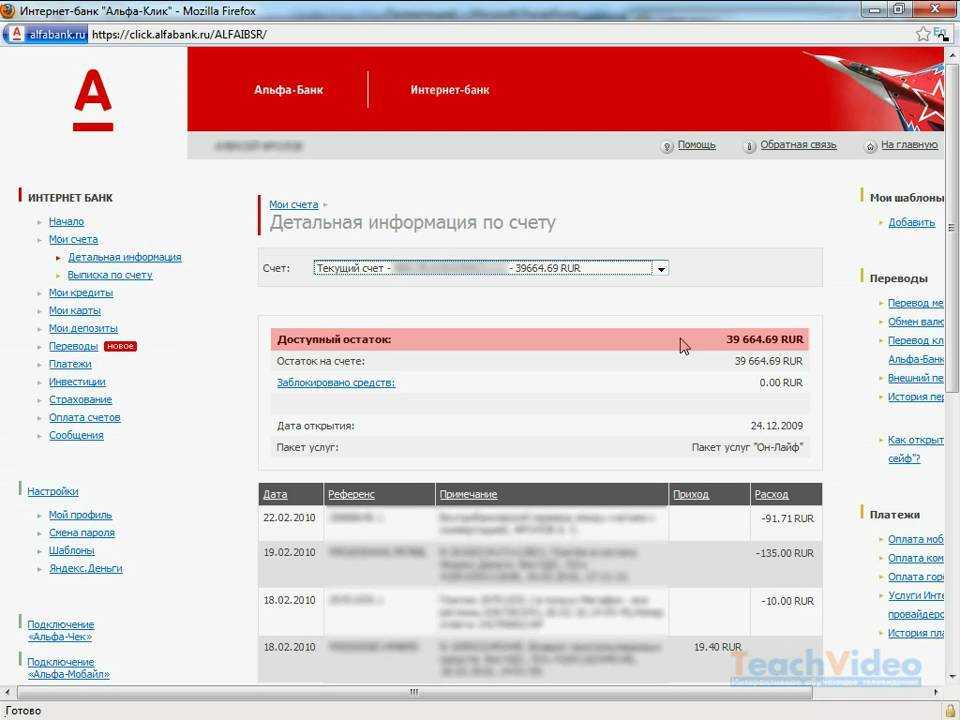
Task: Click the home icon beside На главную
Action: tap(870, 147)
